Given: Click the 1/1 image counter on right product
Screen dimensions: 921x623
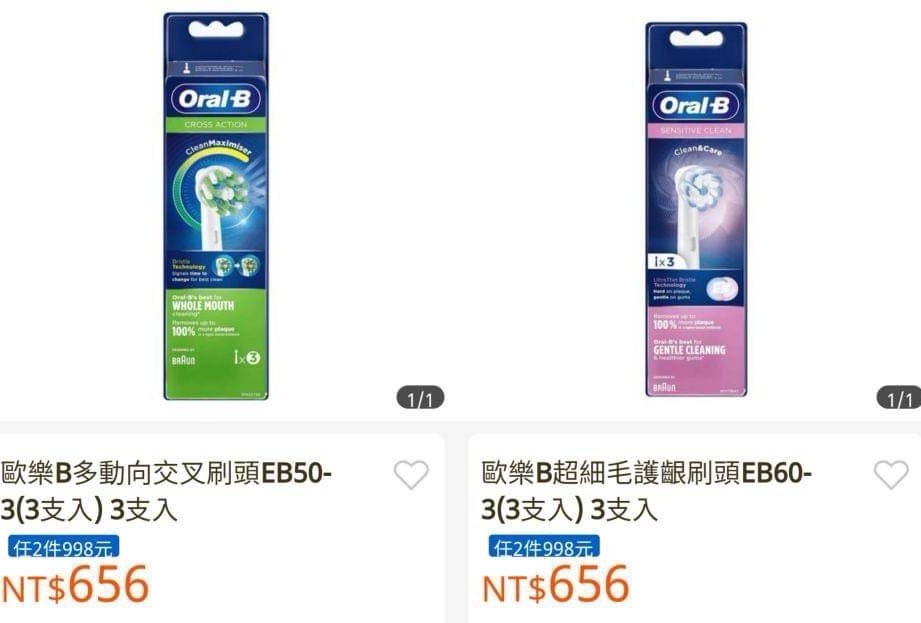Looking at the screenshot, I should click(899, 399).
